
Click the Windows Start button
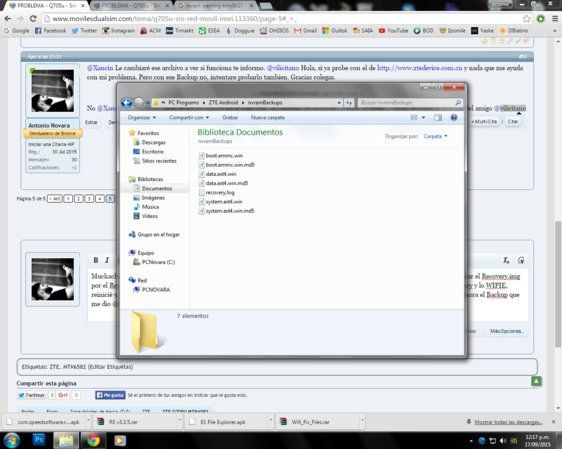click(11, 440)
